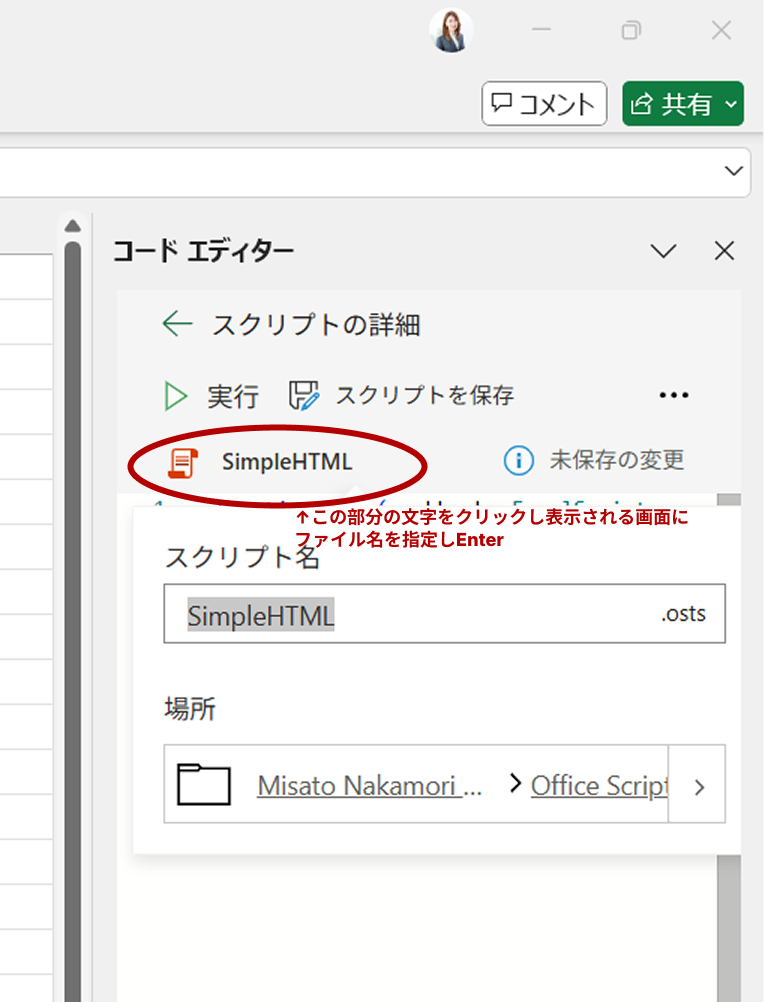The height and width of the screenshot is (1002, 764).
Task: Open the 共有 dropdown arrow
Action: [731, 104]
